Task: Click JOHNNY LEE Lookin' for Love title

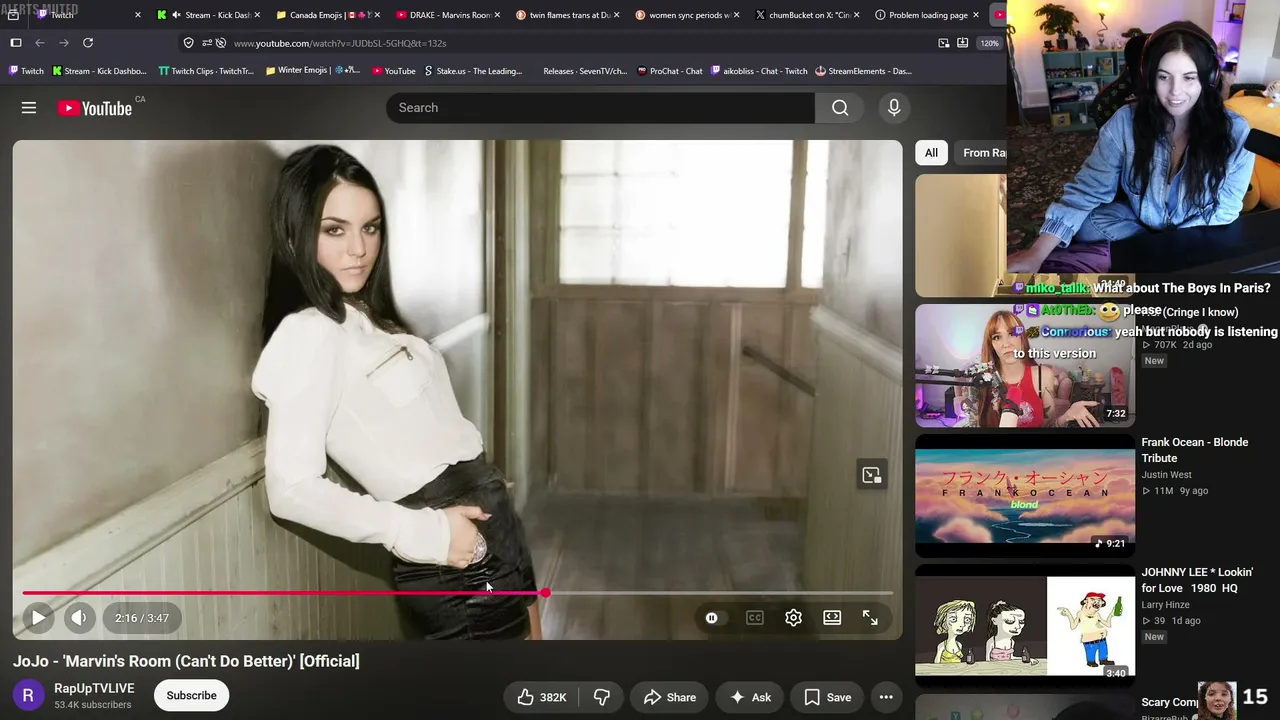Action: [1197, 580]
